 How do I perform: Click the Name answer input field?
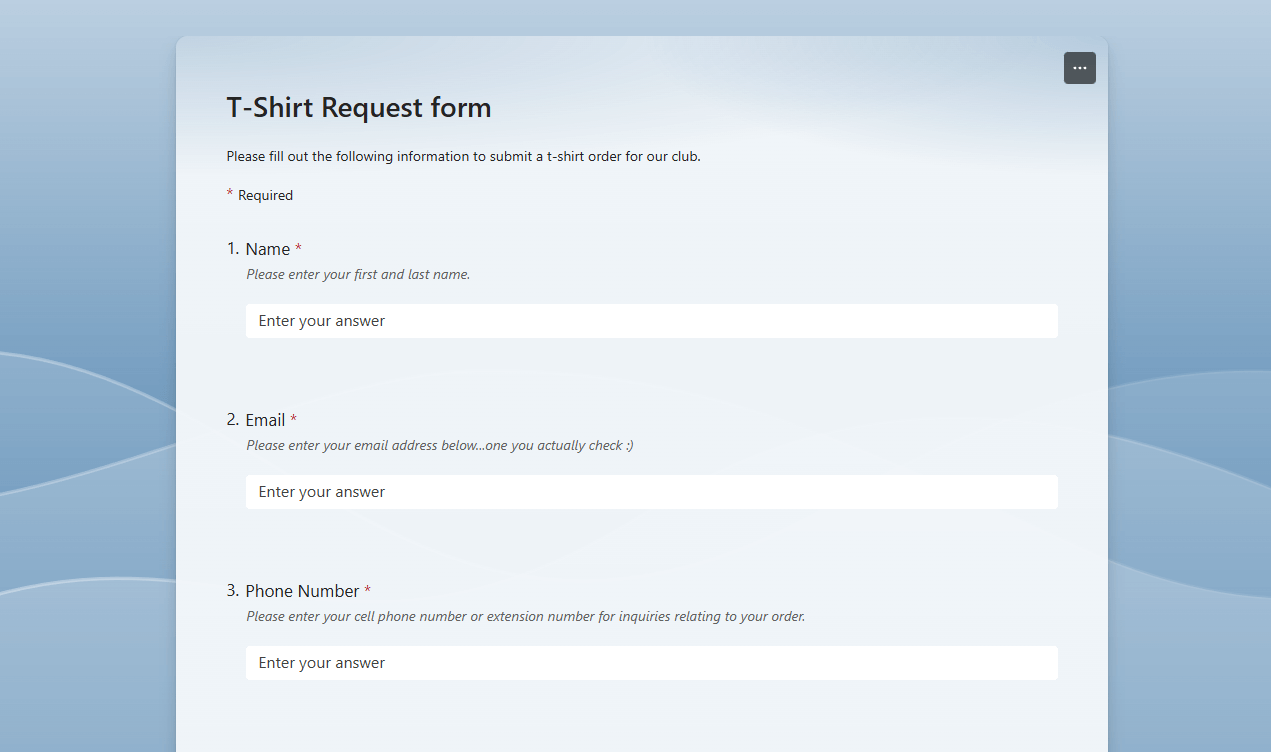pyautogui.click(x=651, y=321)
